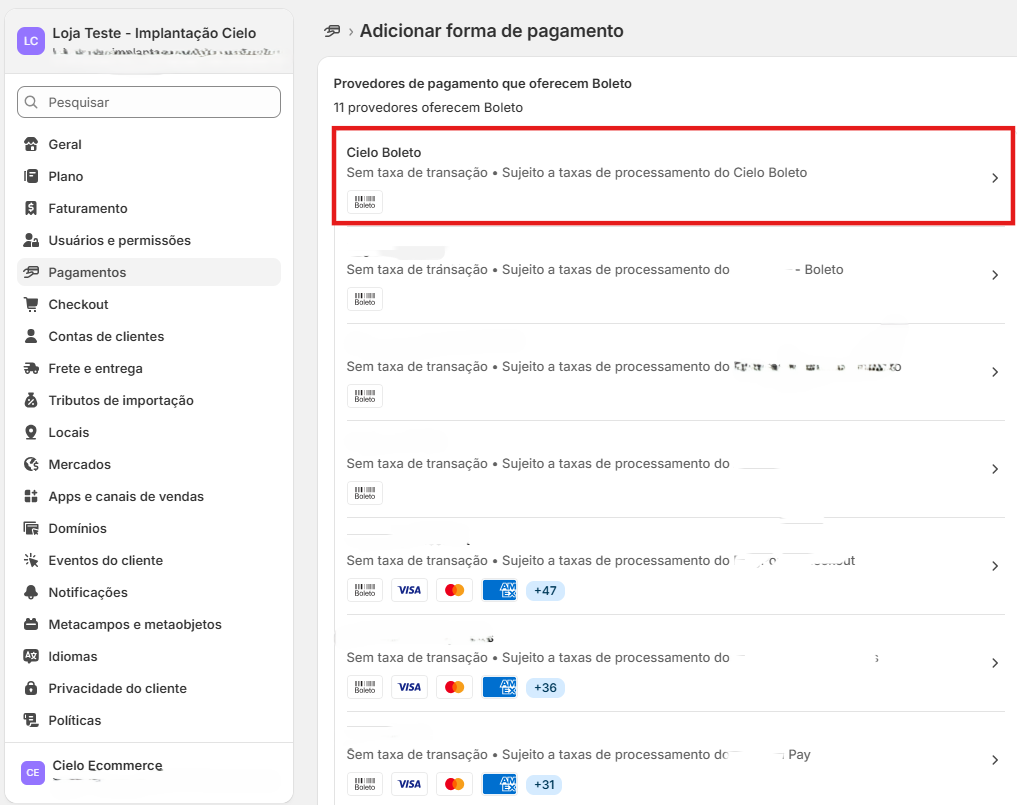Click the Cielo Ecommerce account name
The height and width of the screenshot is (805, 1017).
point(107,765)
